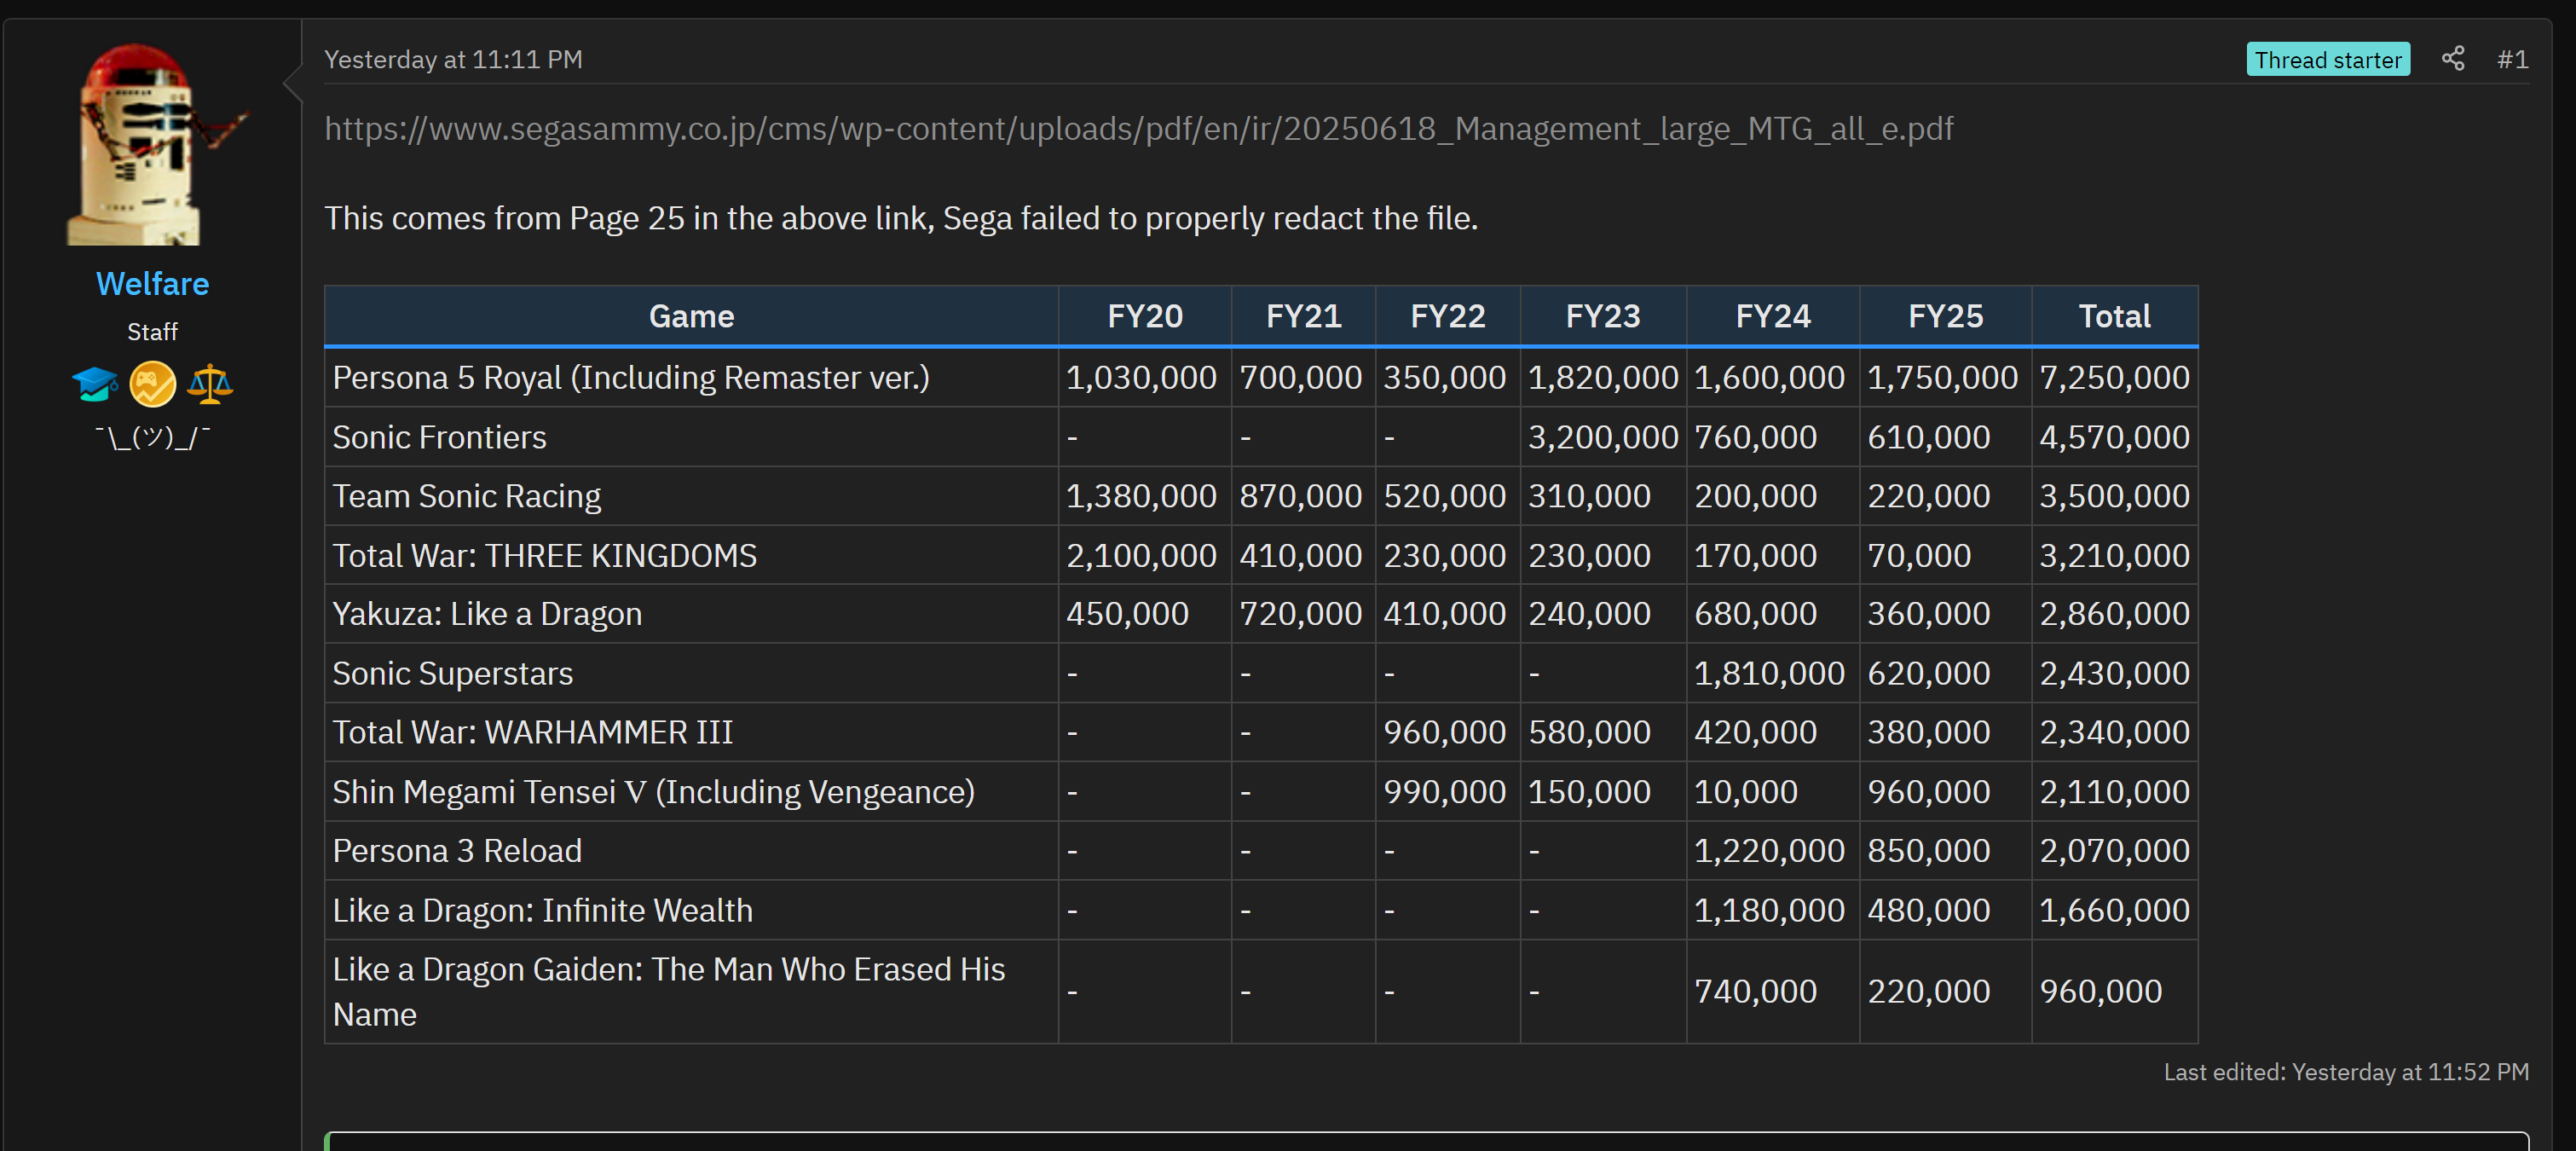The height and width of the screenshot is (1151, 2576).
Task: Click Warhammer III FY22 value 960,000
Action: pos(1444,732)
